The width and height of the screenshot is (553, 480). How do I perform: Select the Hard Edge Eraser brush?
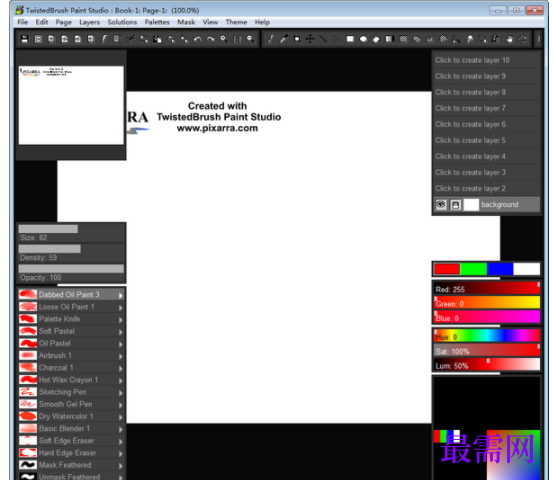coord(71,453)
